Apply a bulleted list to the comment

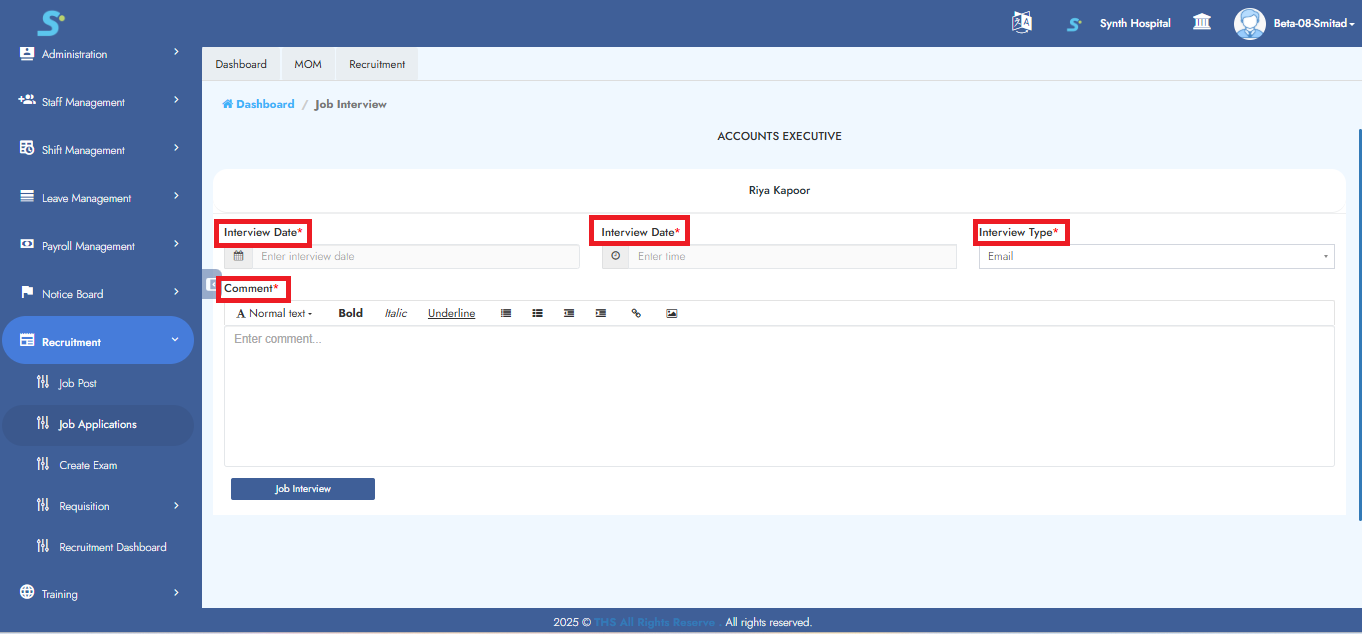point(537,313)
